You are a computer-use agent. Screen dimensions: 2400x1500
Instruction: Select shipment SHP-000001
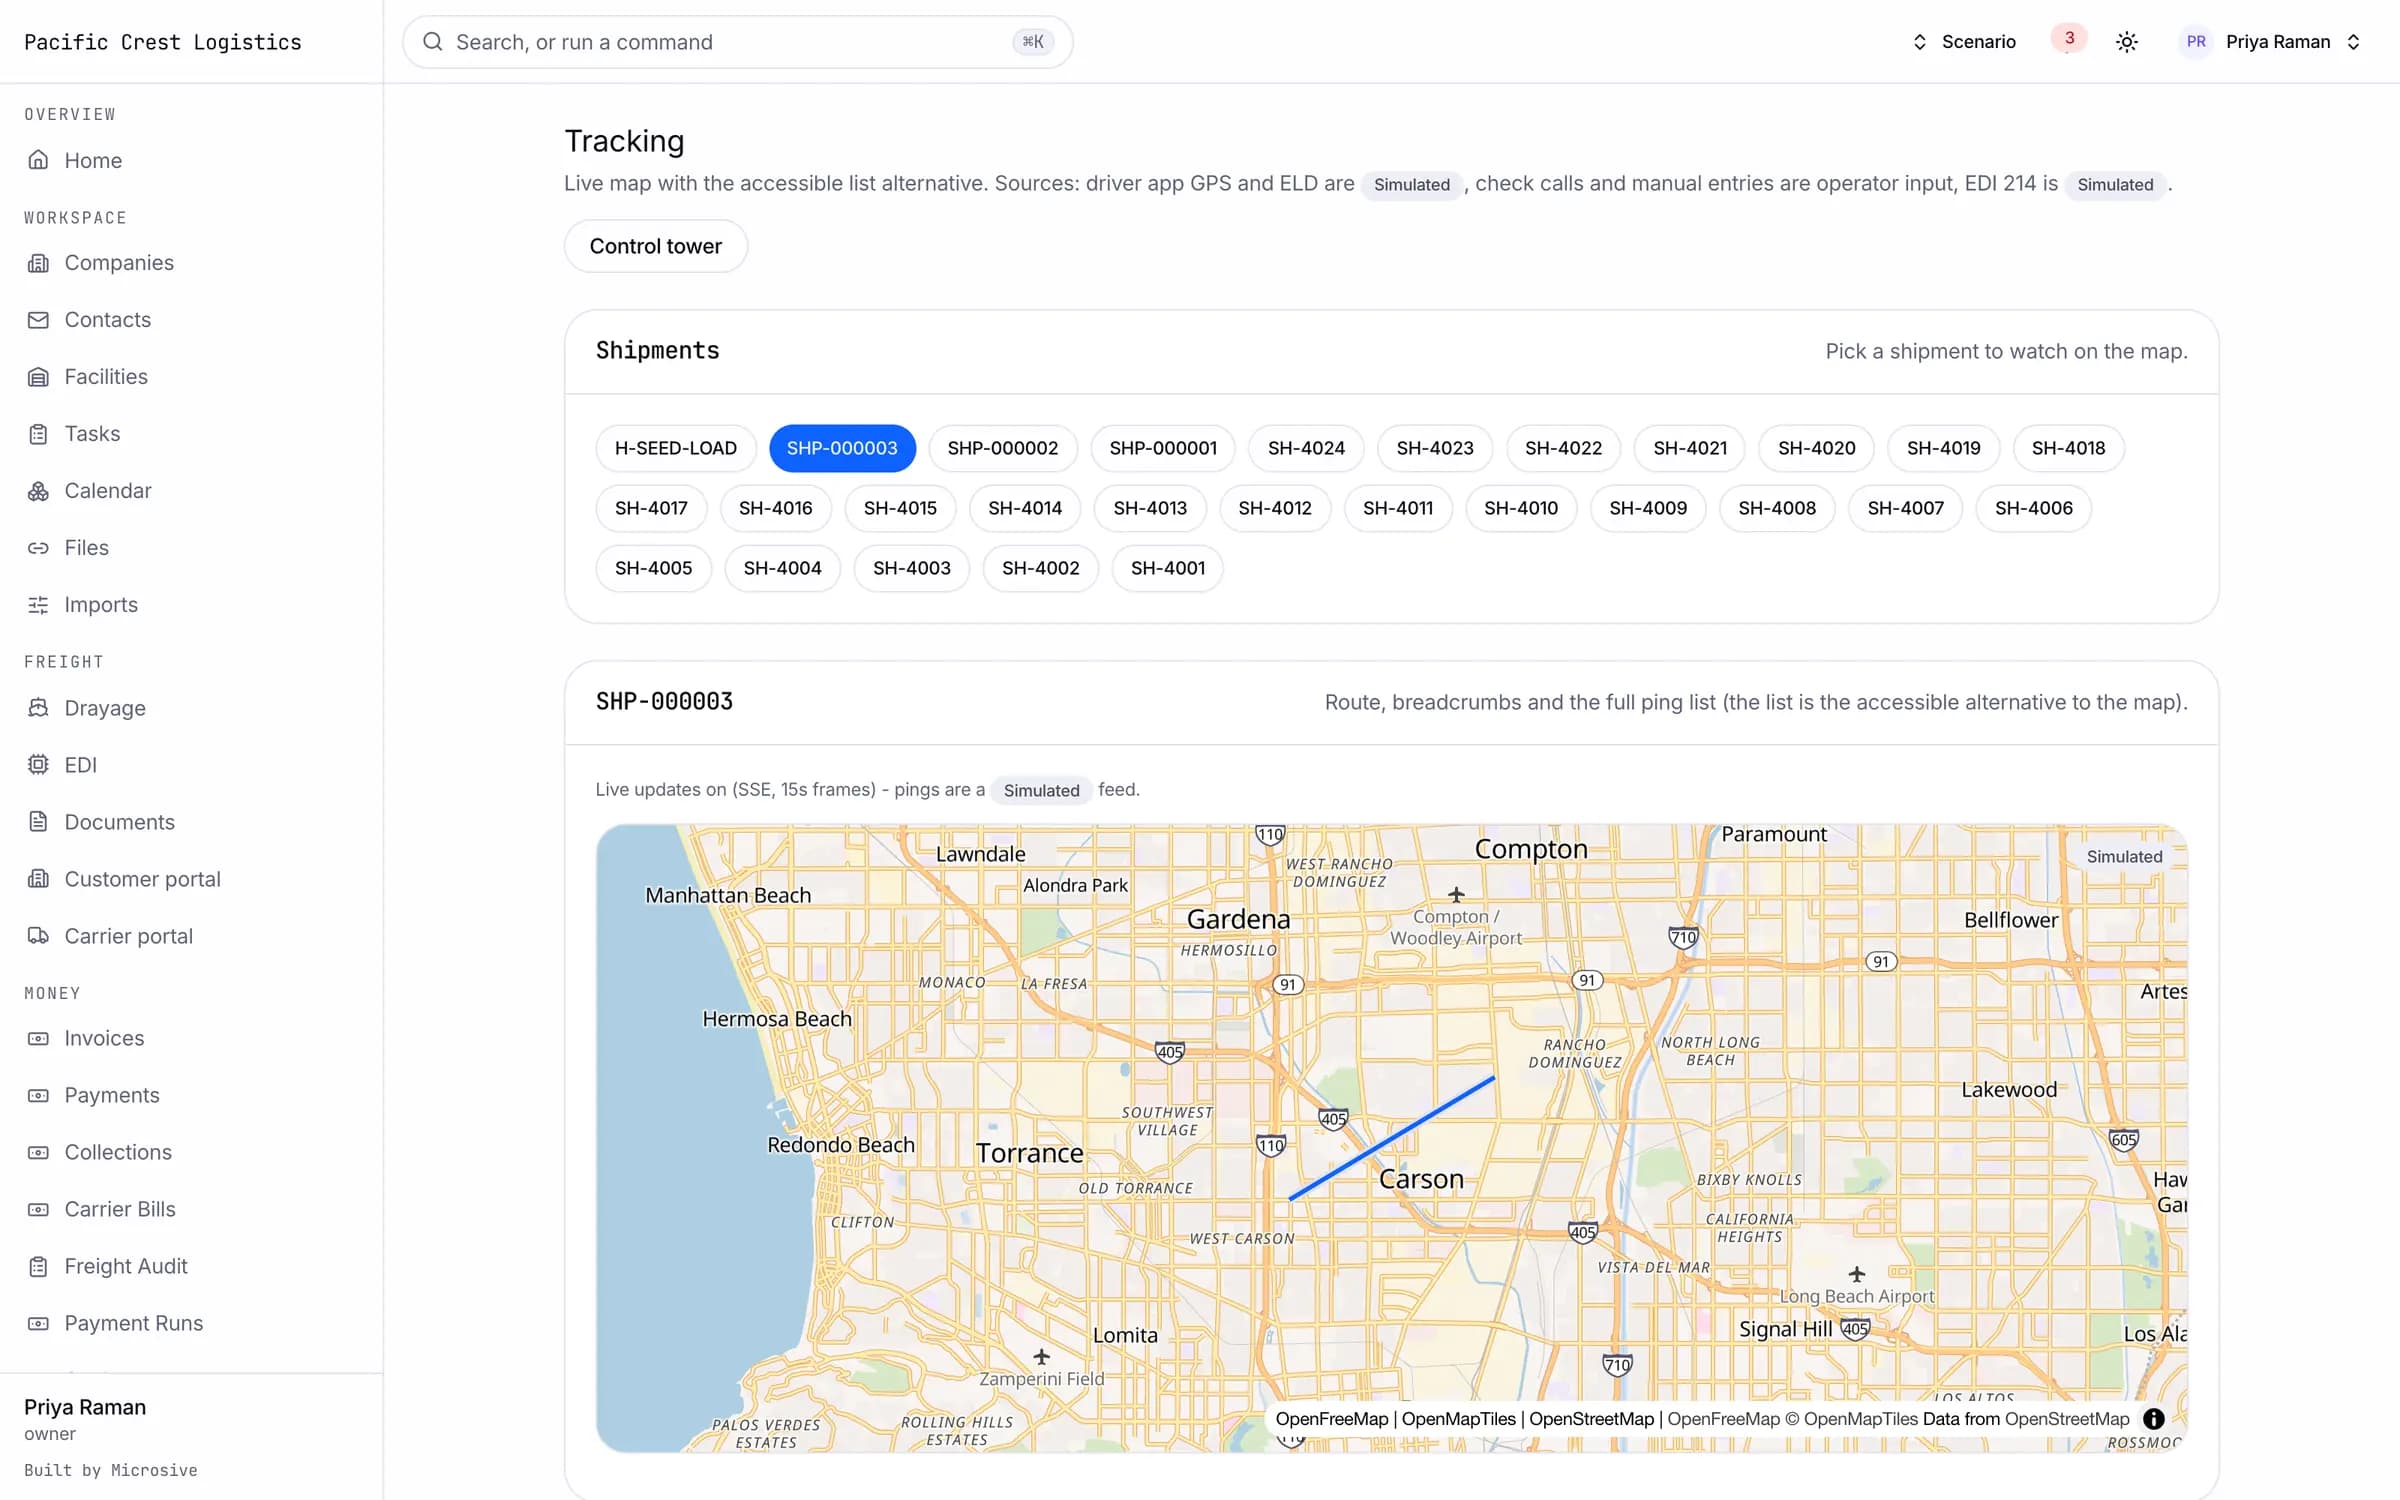[x=1163, y=448]
